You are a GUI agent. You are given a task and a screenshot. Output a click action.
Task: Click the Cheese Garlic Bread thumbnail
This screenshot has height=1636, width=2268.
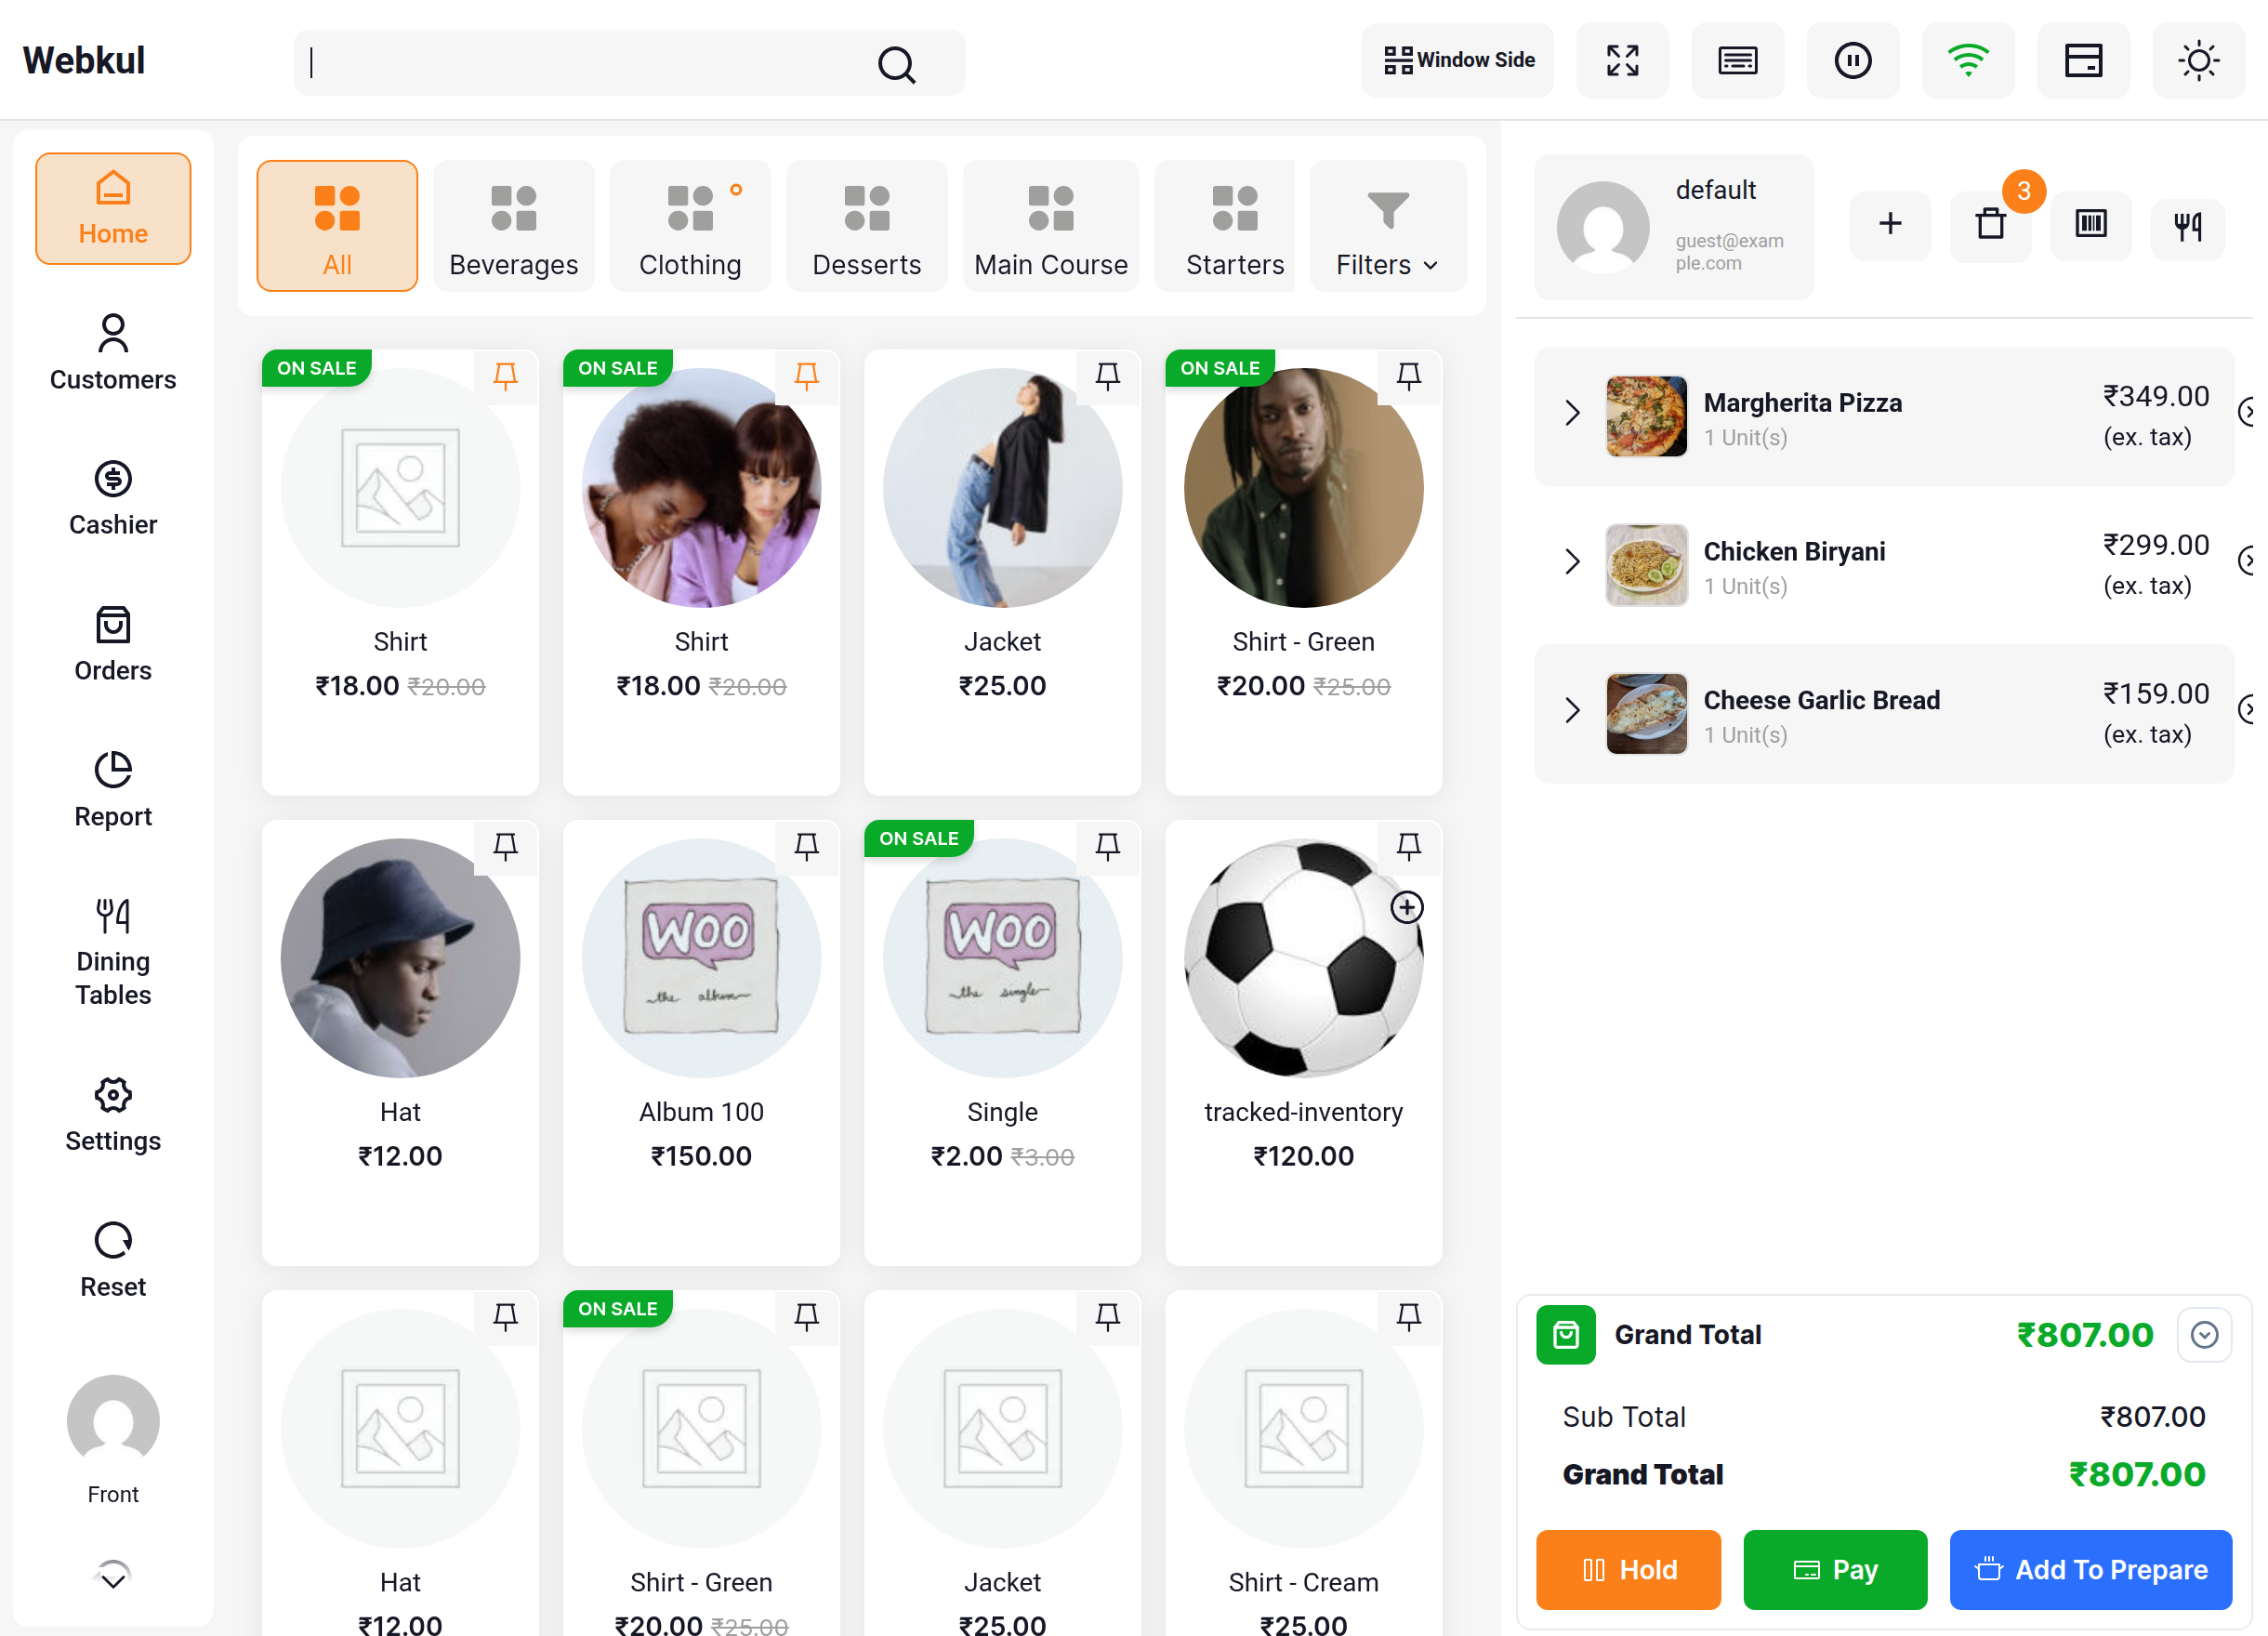point(1646,714)
